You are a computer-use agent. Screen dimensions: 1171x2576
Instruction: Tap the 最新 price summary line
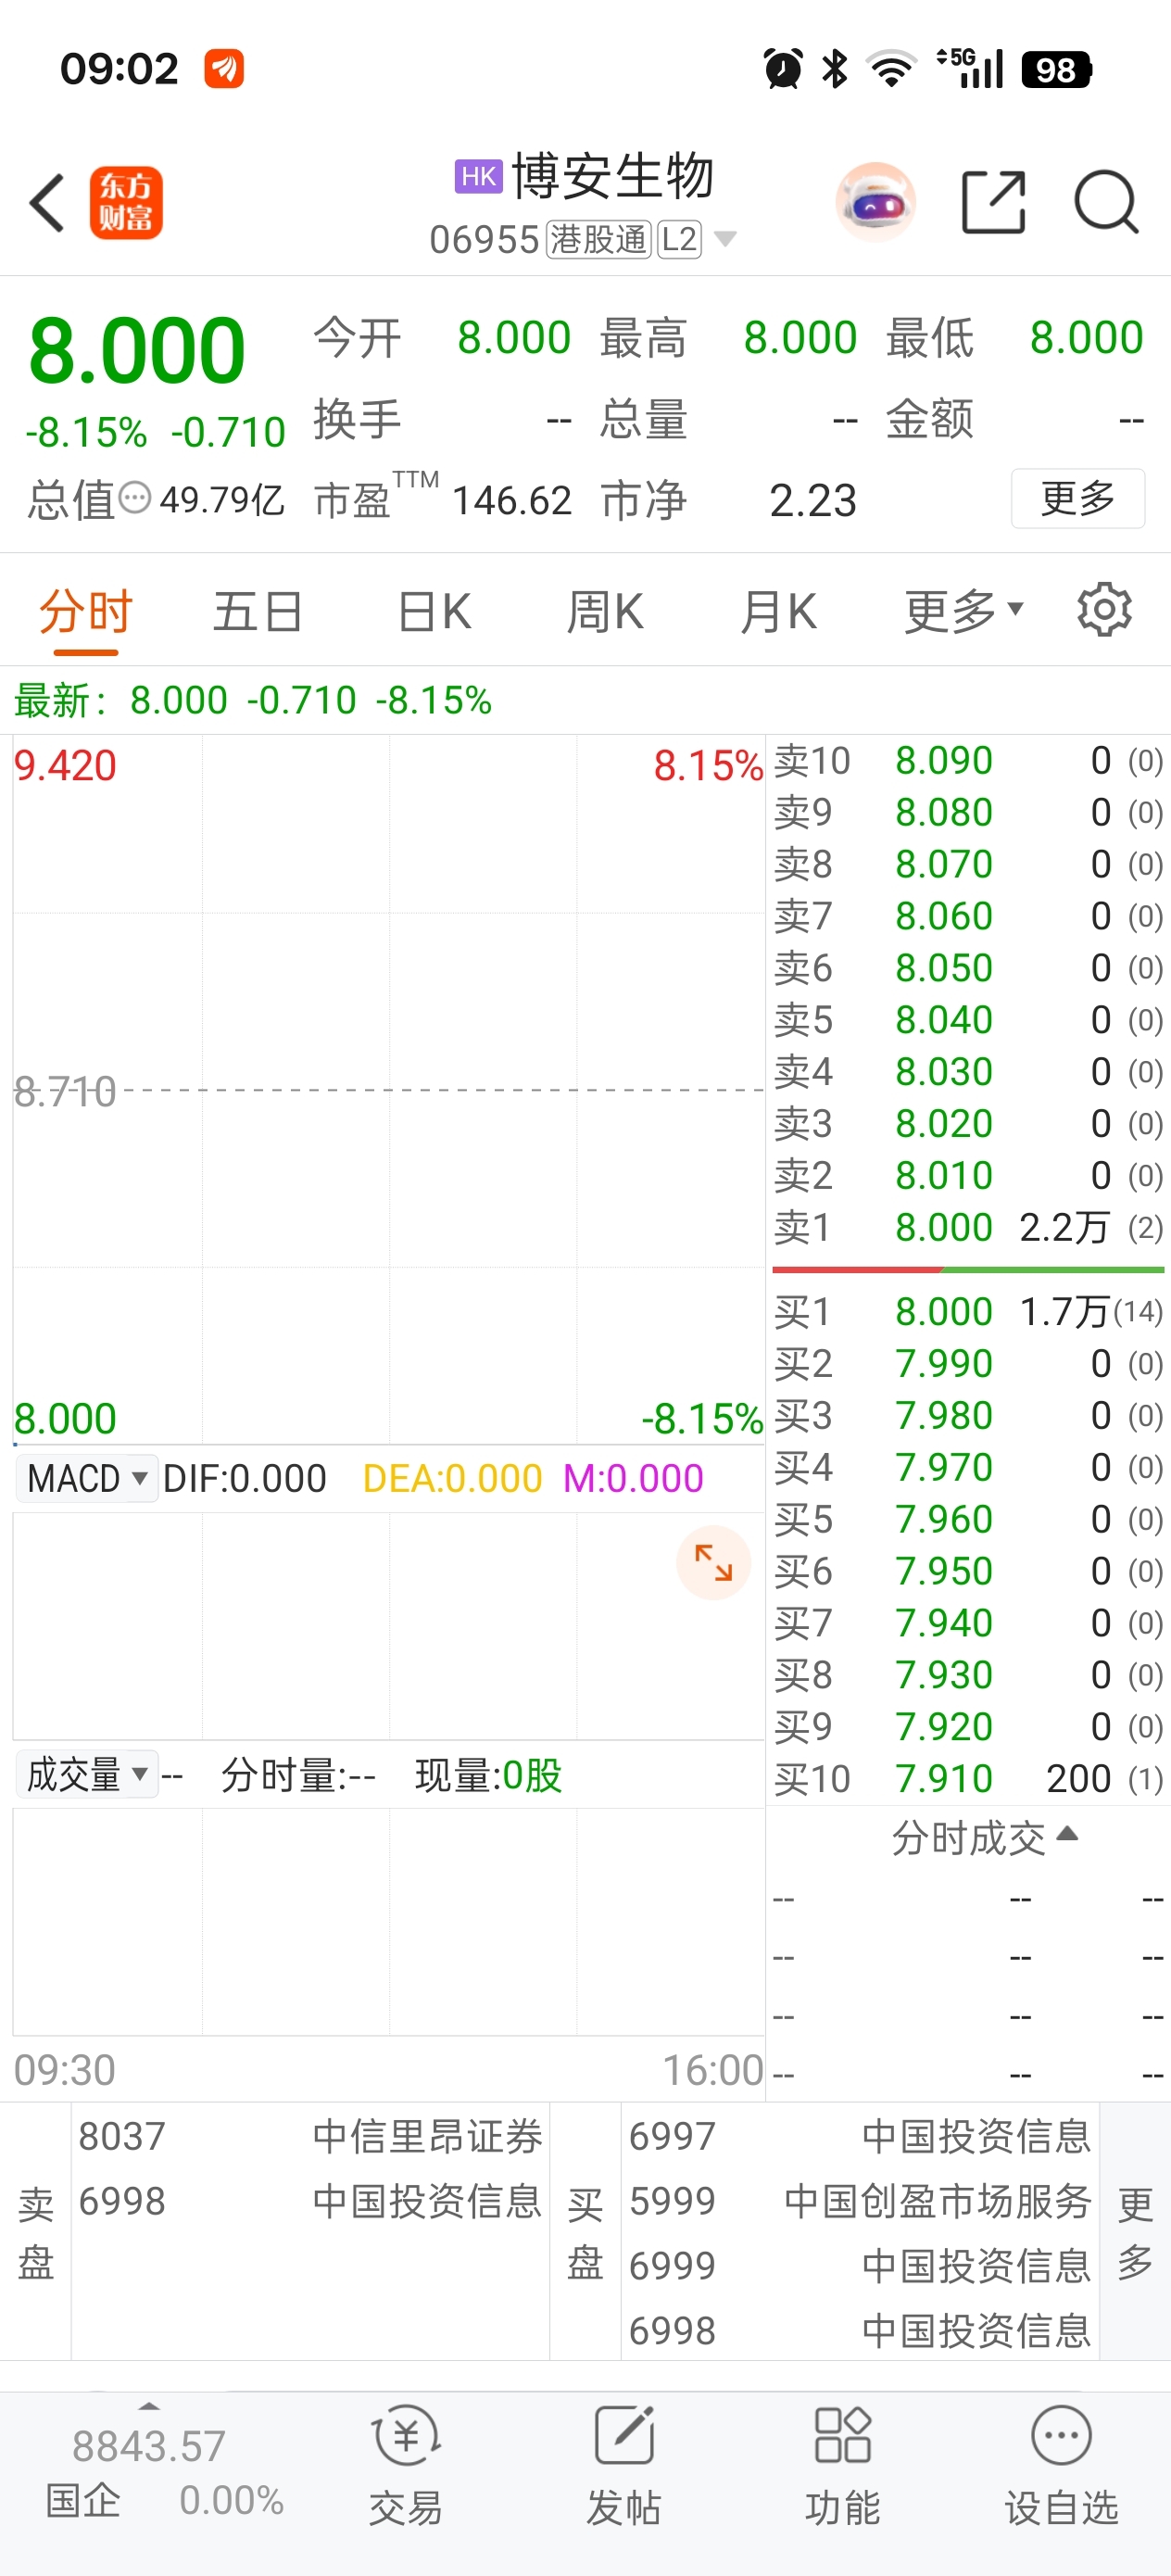pyautogui.click(x=253, y=700)
